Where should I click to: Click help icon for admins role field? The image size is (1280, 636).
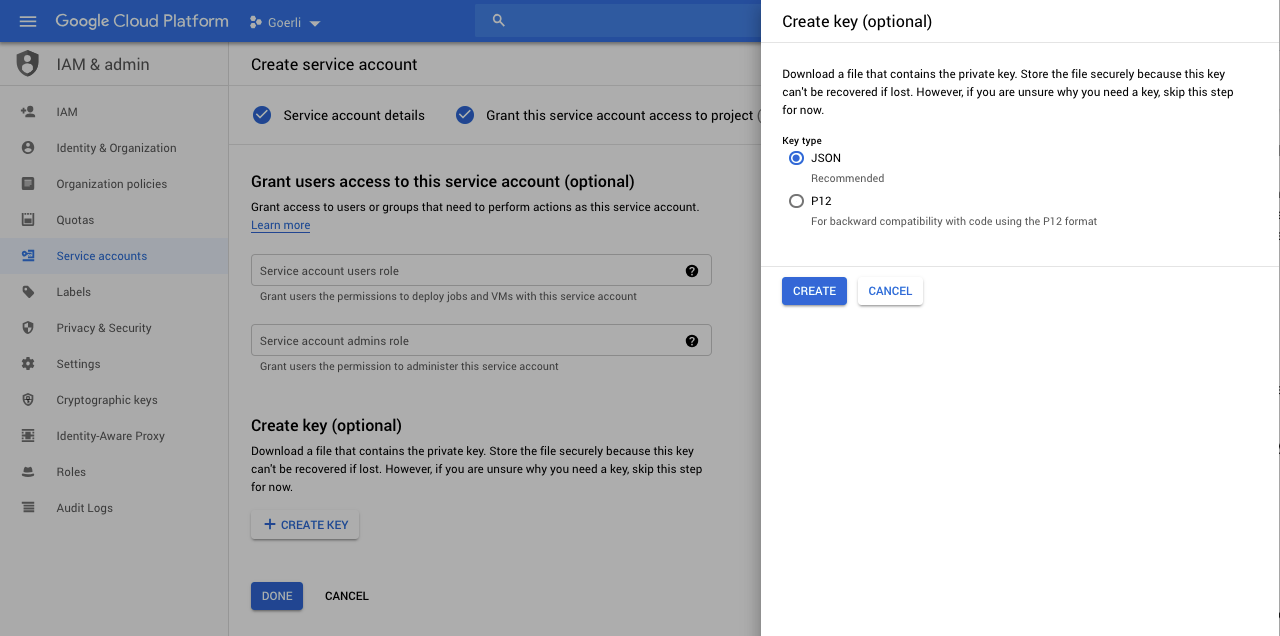point(691,341)
